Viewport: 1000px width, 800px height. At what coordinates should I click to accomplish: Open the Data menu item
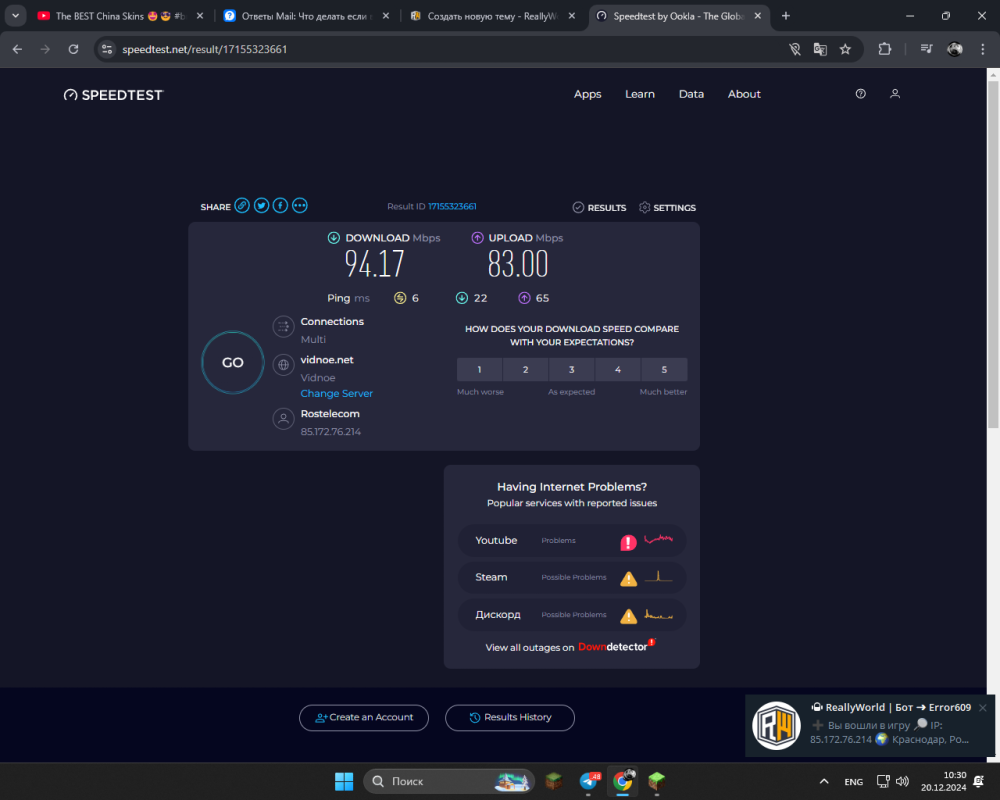click(691, 94)
